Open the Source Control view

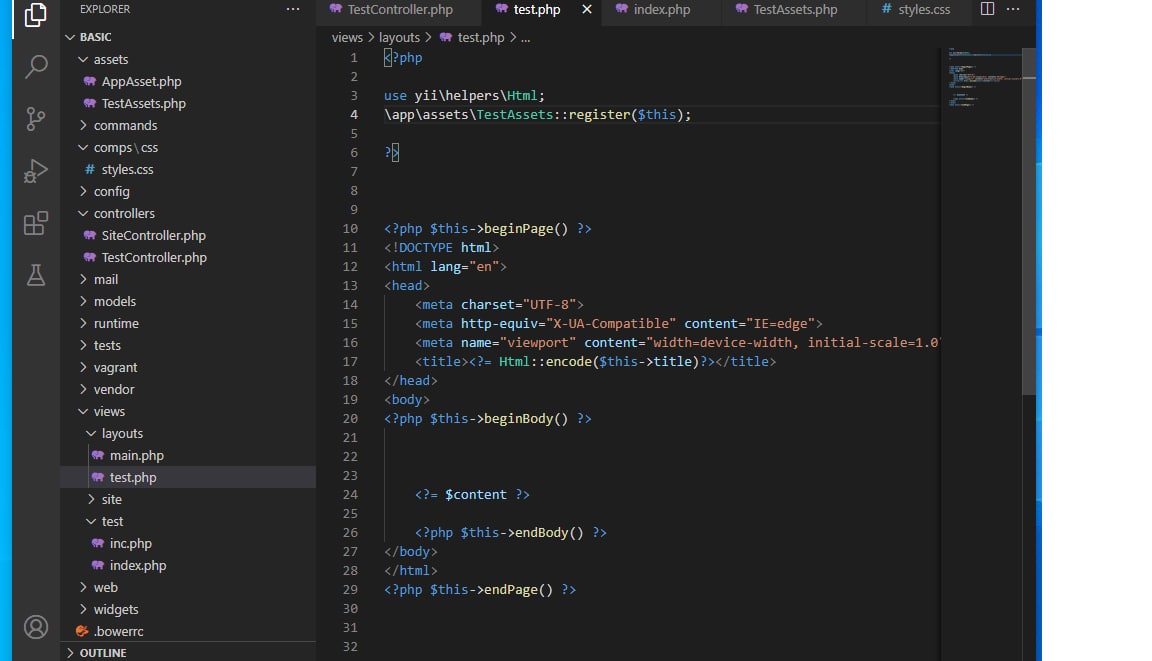coord(35,119)
